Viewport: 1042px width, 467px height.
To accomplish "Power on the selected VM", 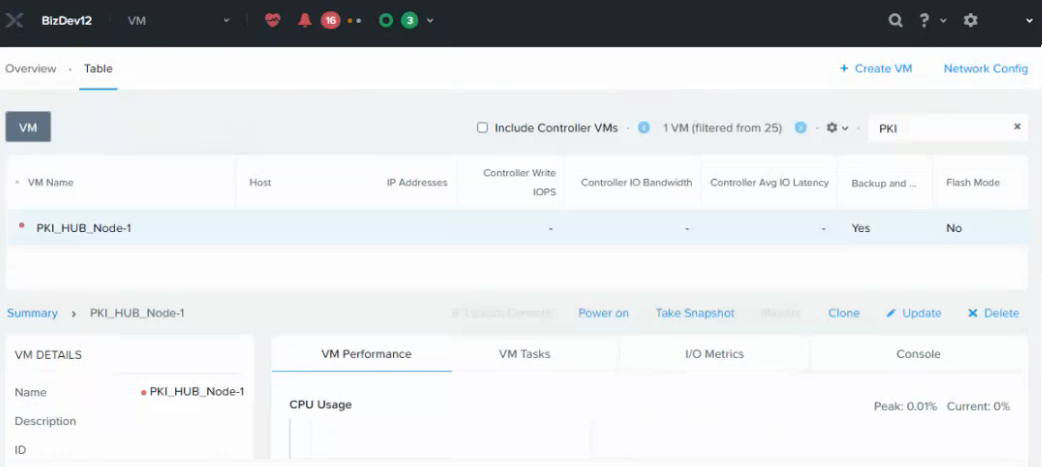I will 603,313.
